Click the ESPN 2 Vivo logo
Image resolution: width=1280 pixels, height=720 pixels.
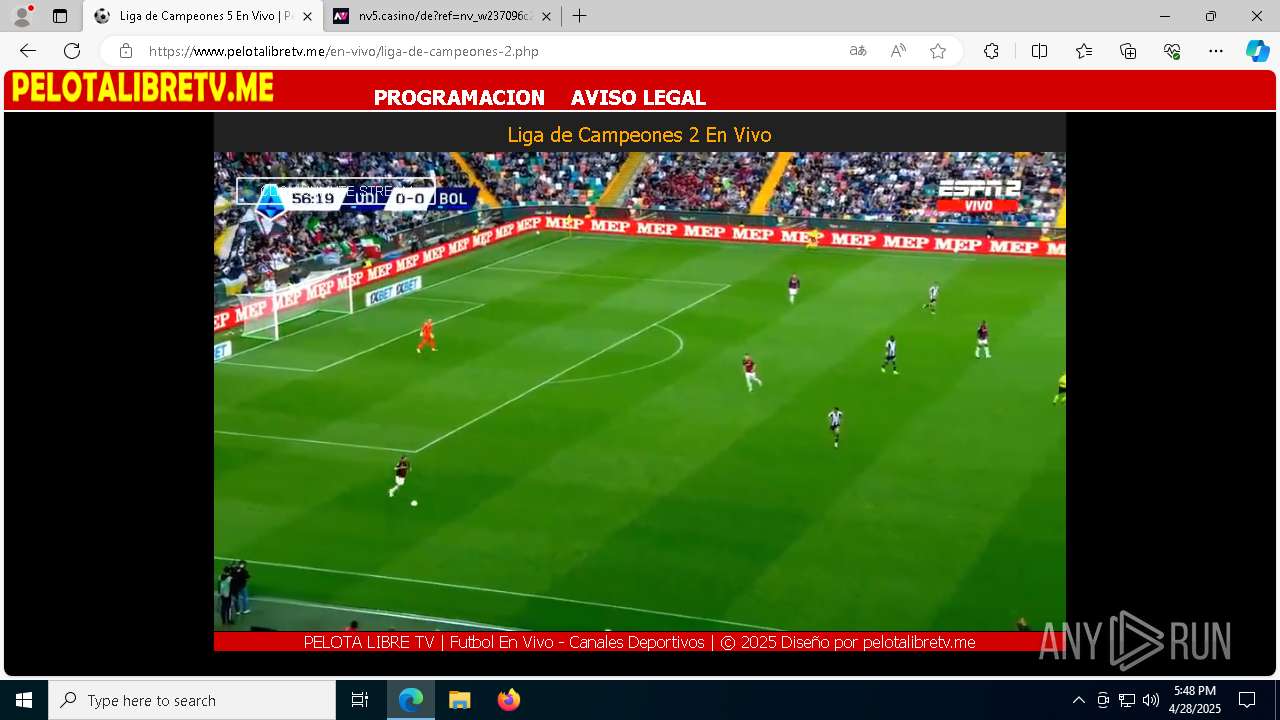click(x=978, y=196)
